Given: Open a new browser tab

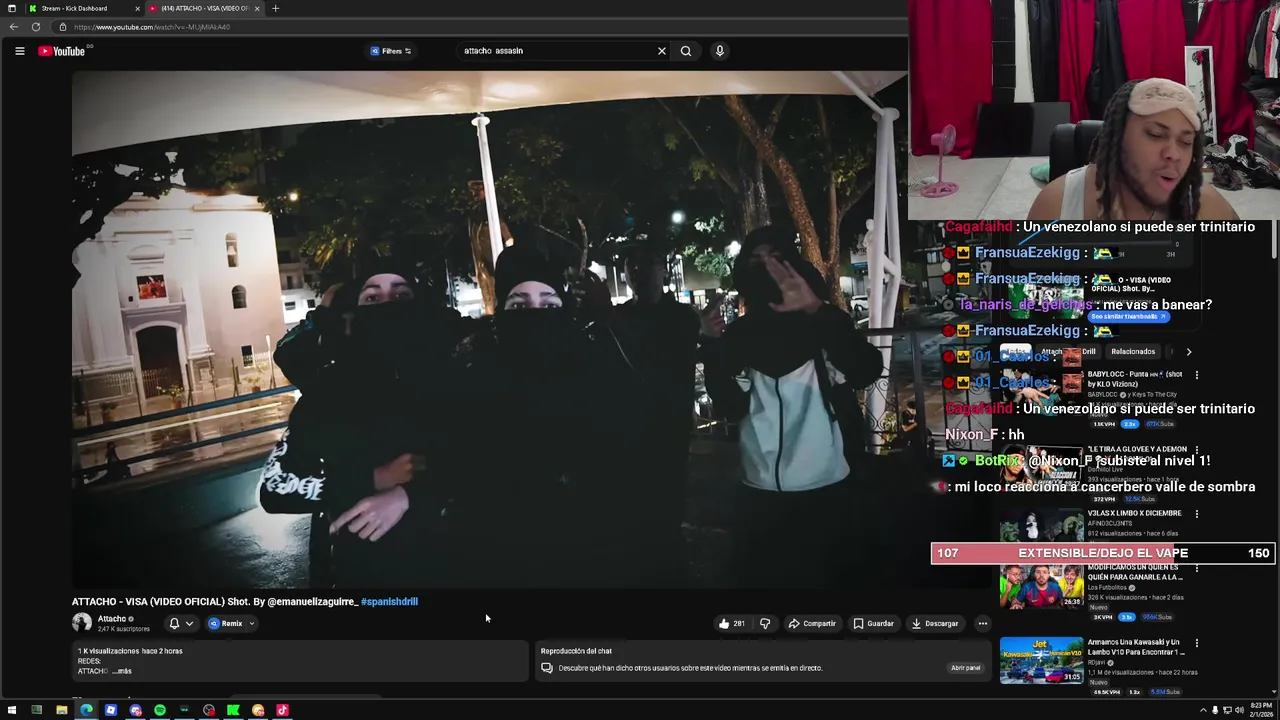Looking at the screenshot, I should (275, 8).
